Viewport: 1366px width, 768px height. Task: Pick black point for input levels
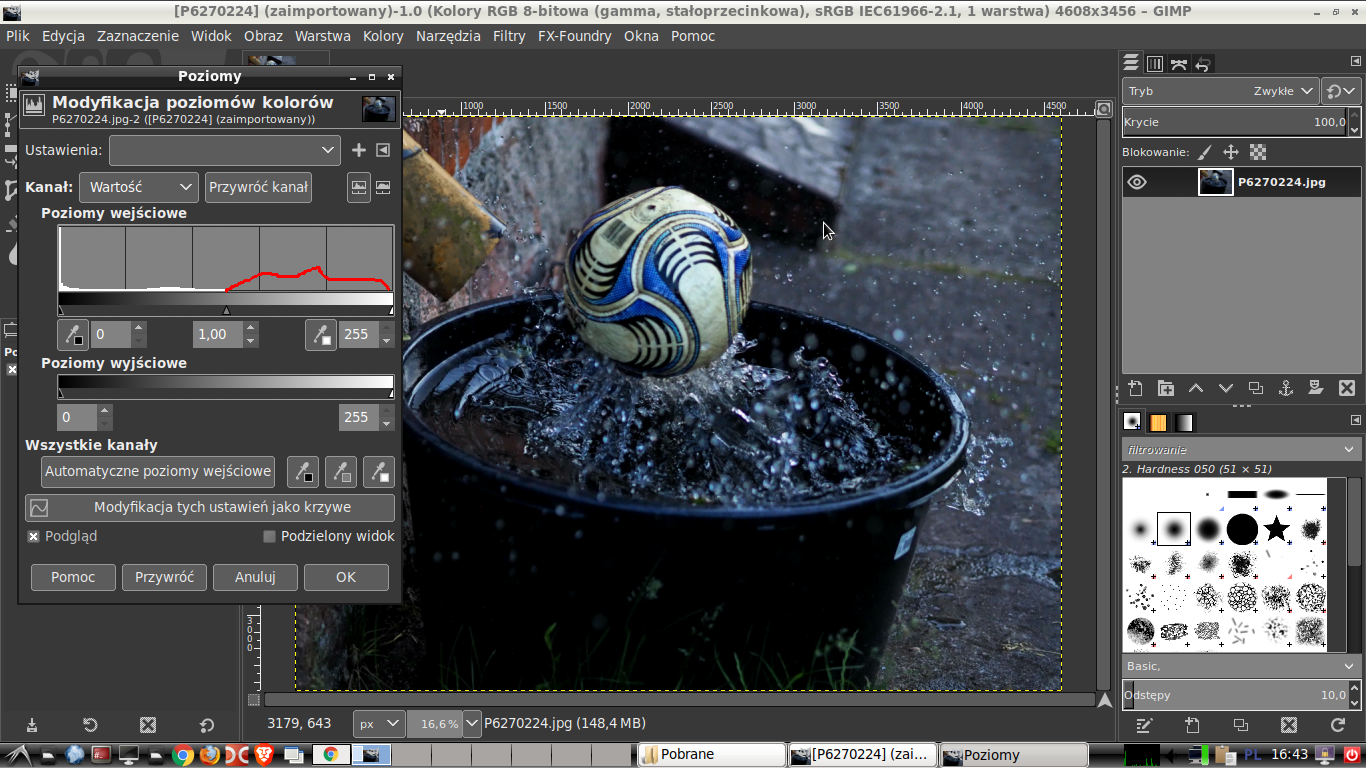[73, 335]
